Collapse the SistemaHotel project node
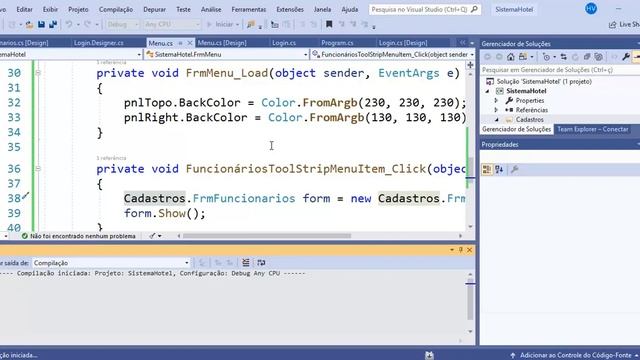 point(487,91)
